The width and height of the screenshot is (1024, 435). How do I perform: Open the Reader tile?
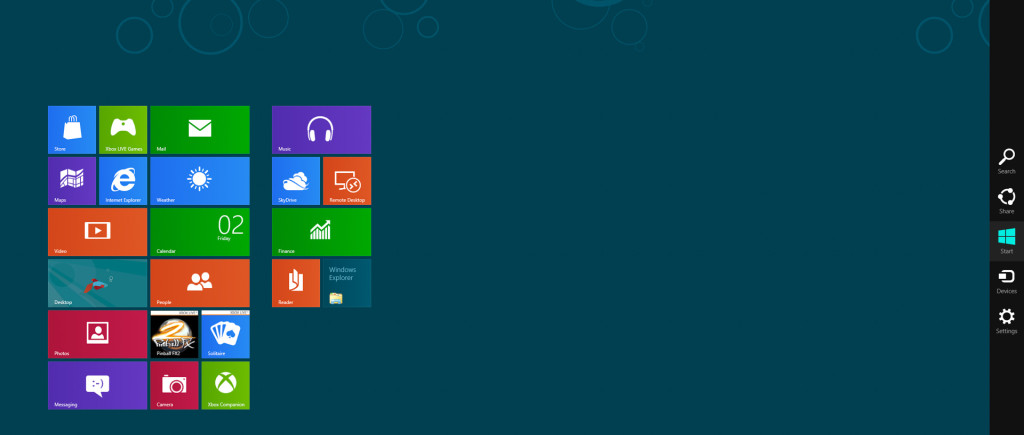296,283
